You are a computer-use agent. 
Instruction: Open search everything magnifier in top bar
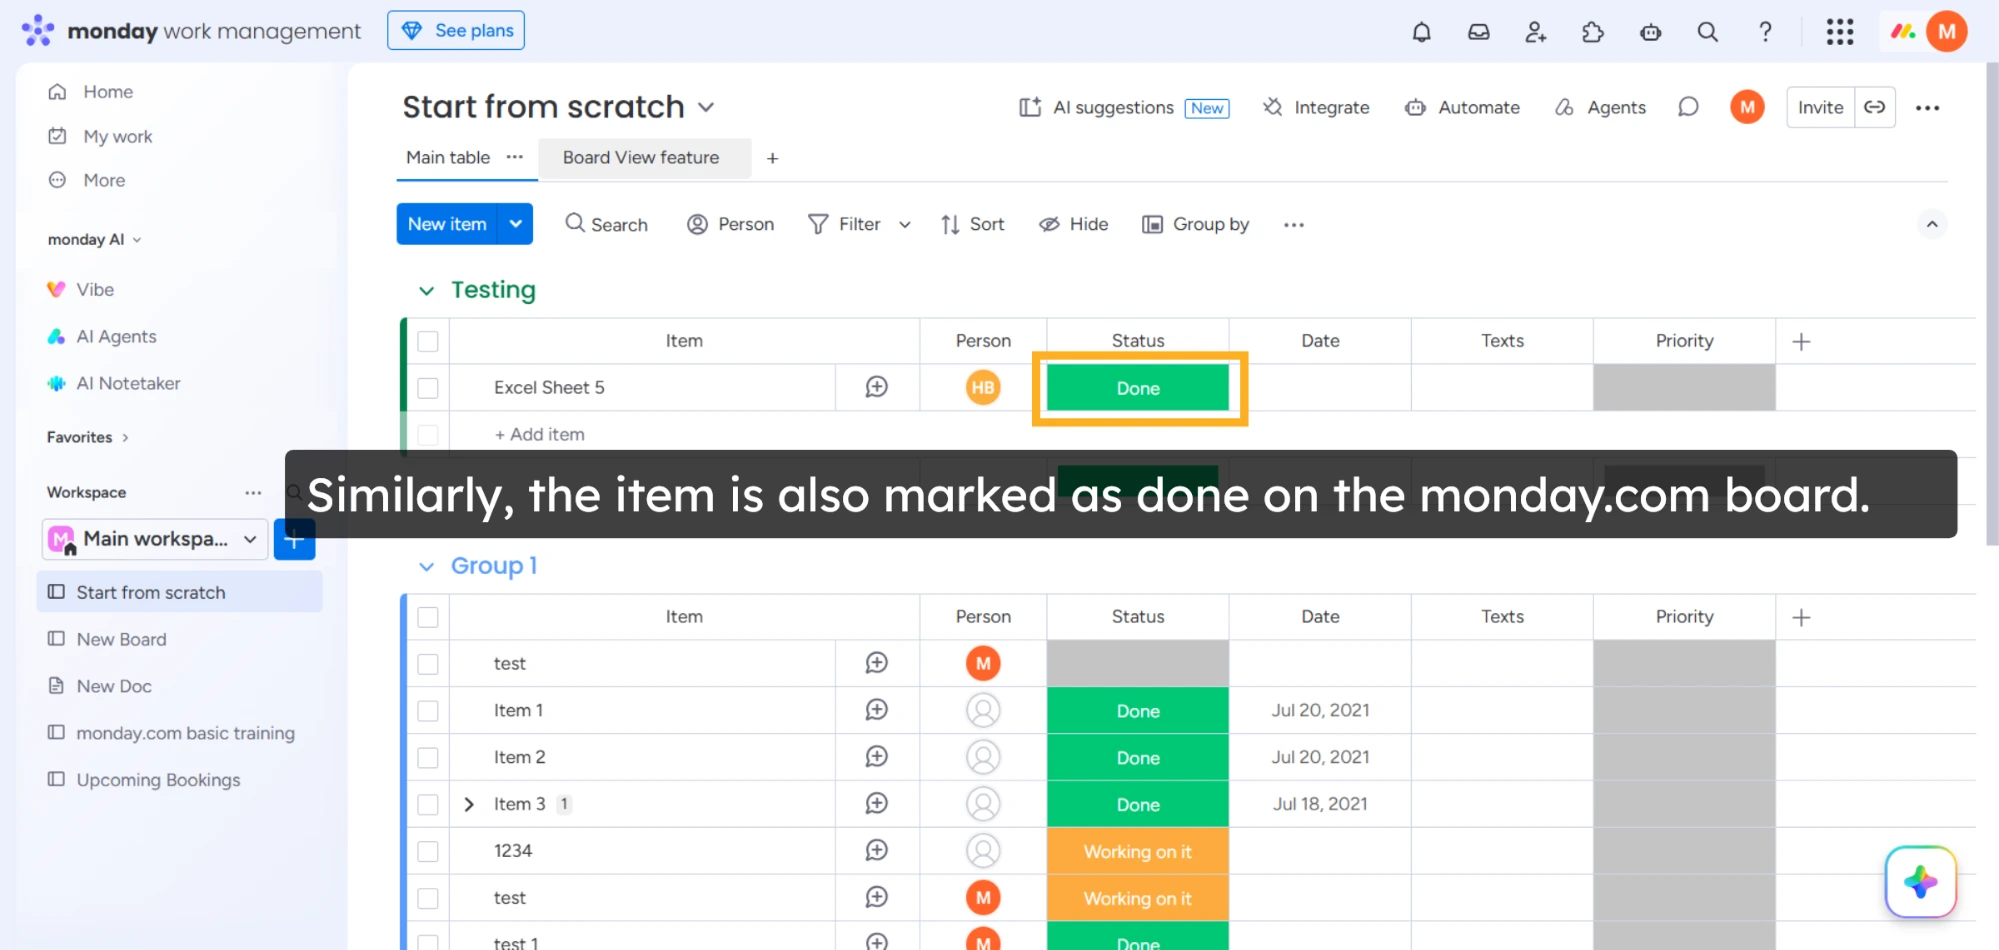click(x=1708, y=32)
